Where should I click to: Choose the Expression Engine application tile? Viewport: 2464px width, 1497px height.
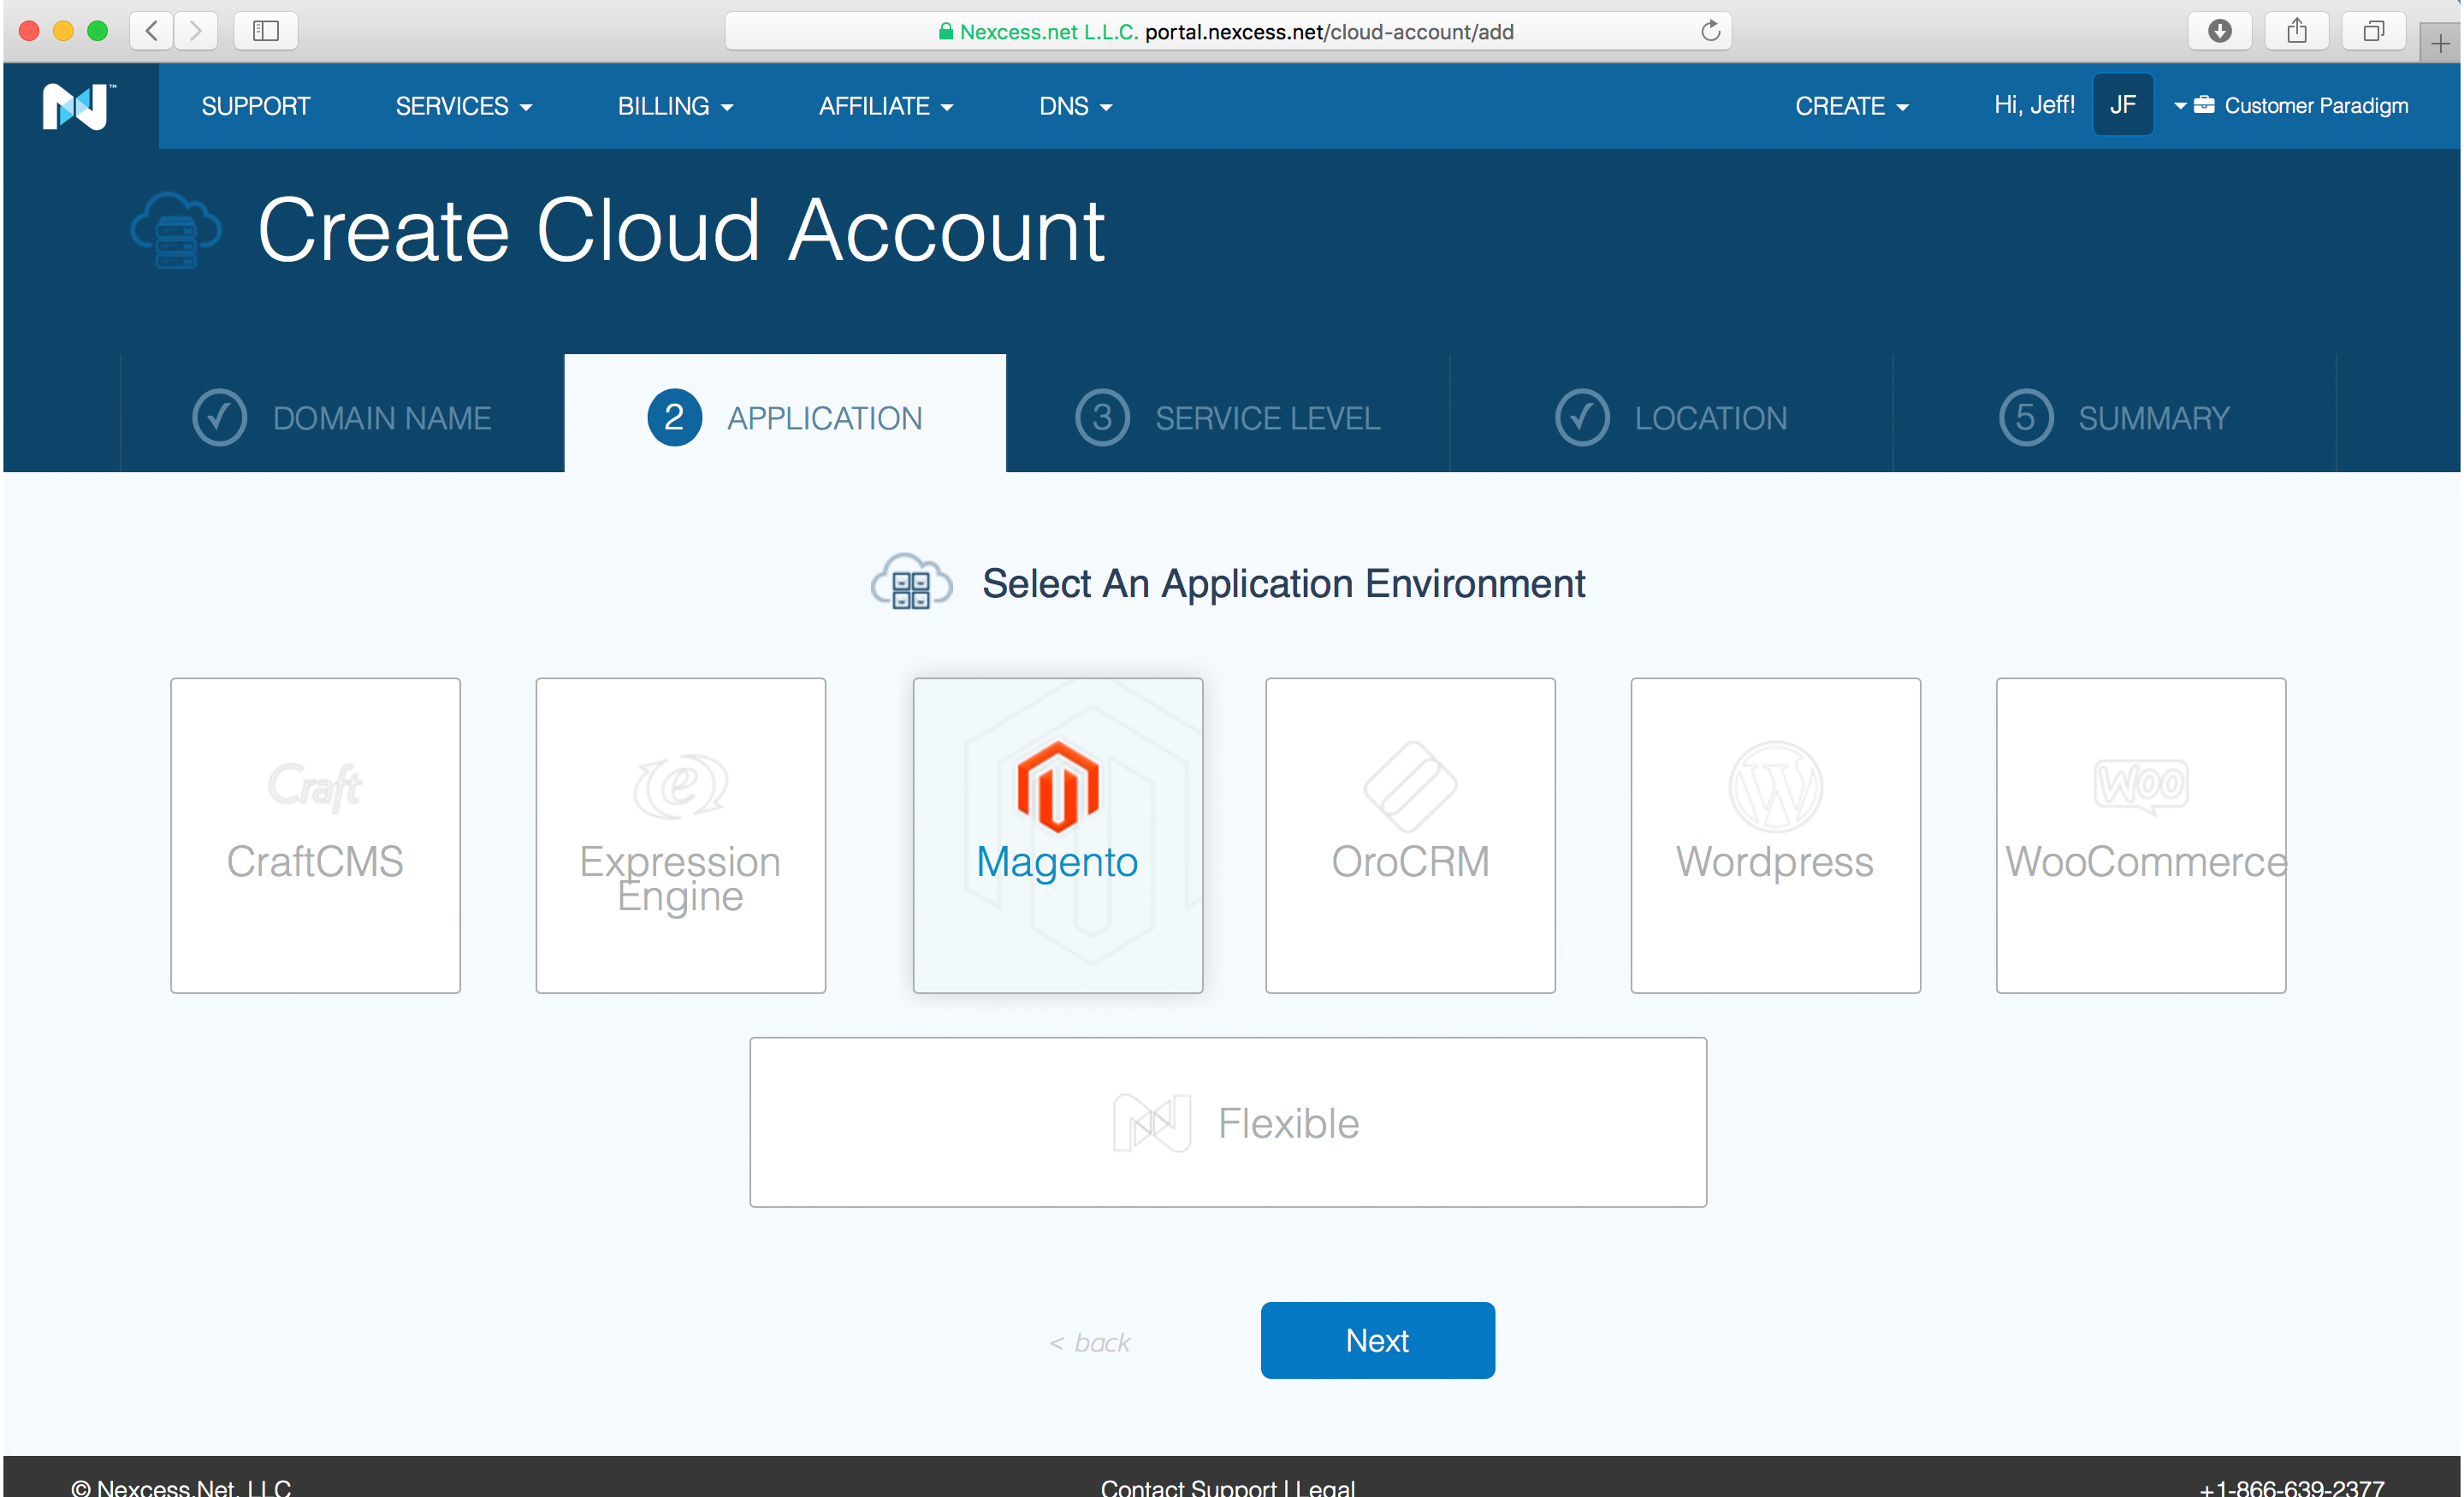680,835
